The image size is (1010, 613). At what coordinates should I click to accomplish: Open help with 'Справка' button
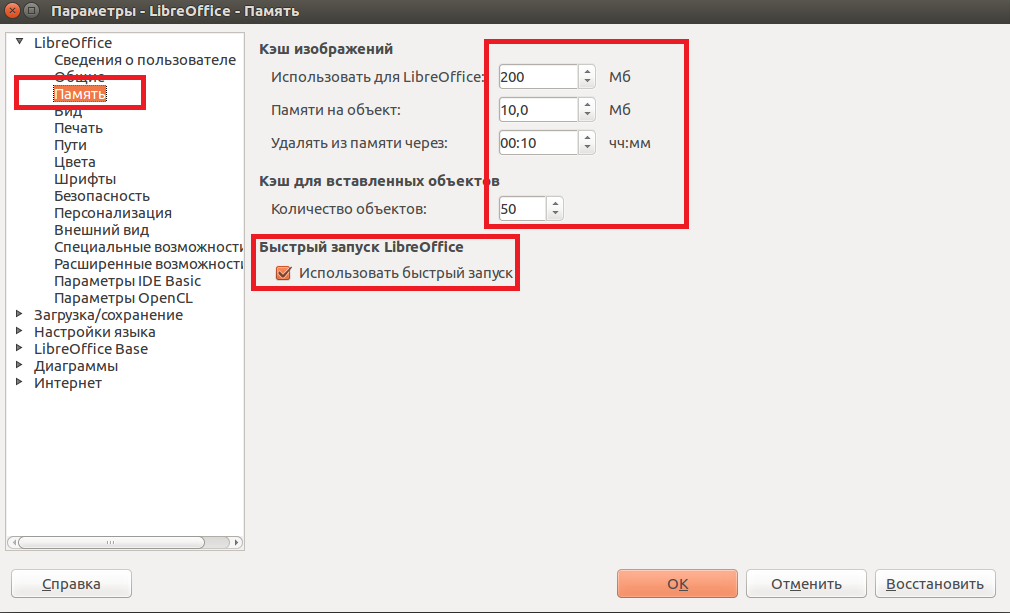[70, 584]
